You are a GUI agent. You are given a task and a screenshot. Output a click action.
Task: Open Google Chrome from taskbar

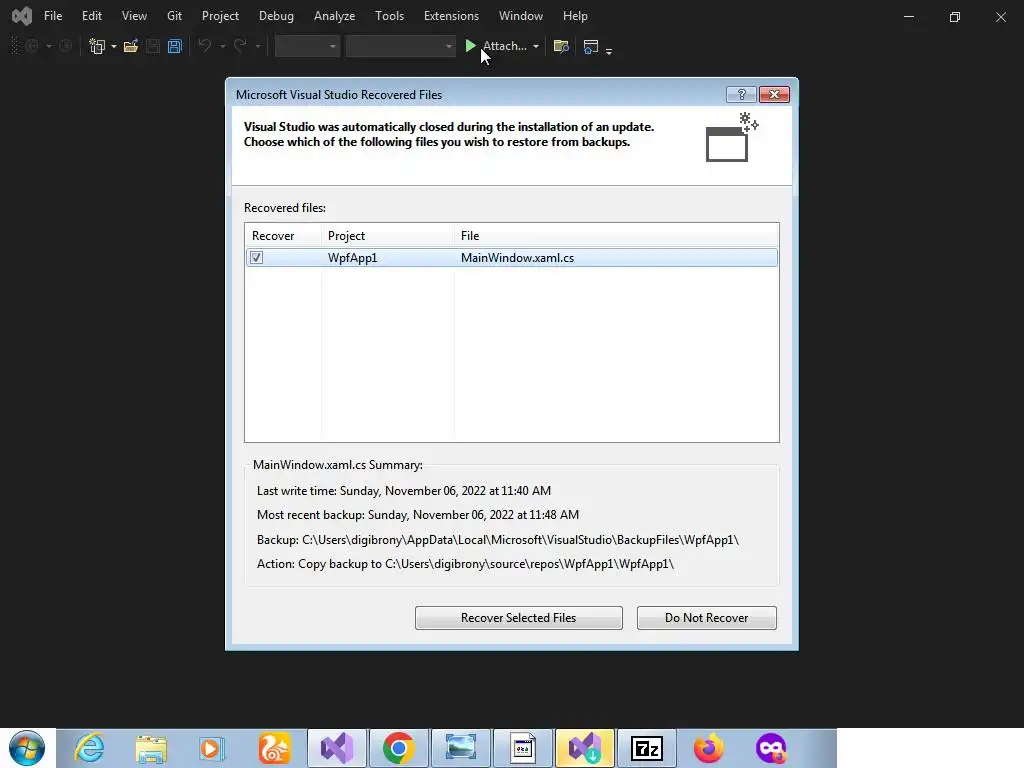[398, 748]
